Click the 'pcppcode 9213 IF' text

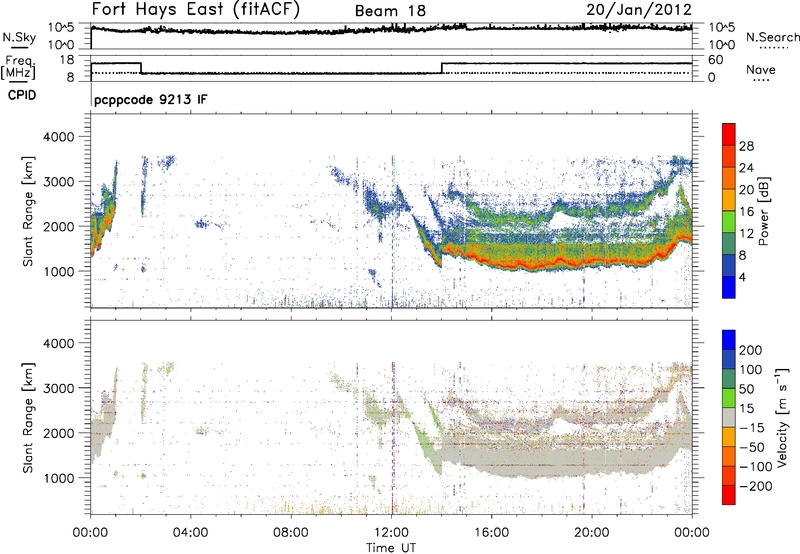pos(151,99)
